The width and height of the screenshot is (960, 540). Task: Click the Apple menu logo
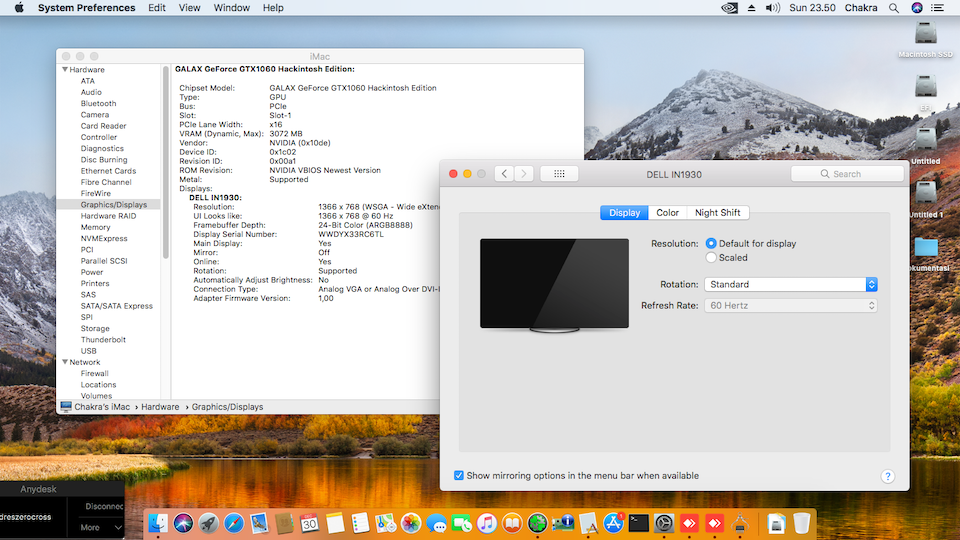tap(19, 8)
